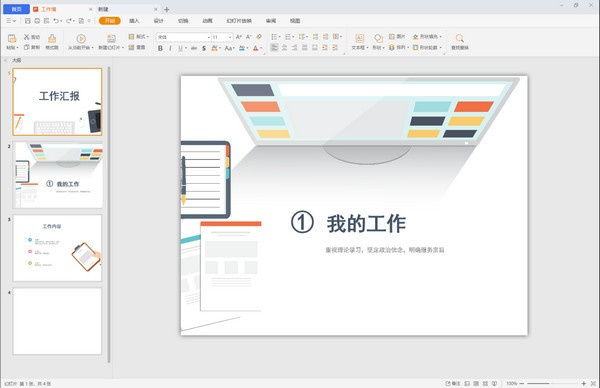Viewport: 600px width, 388px height.
Task: Select the Format Painter brush
Action: click(x=52, y=38)
